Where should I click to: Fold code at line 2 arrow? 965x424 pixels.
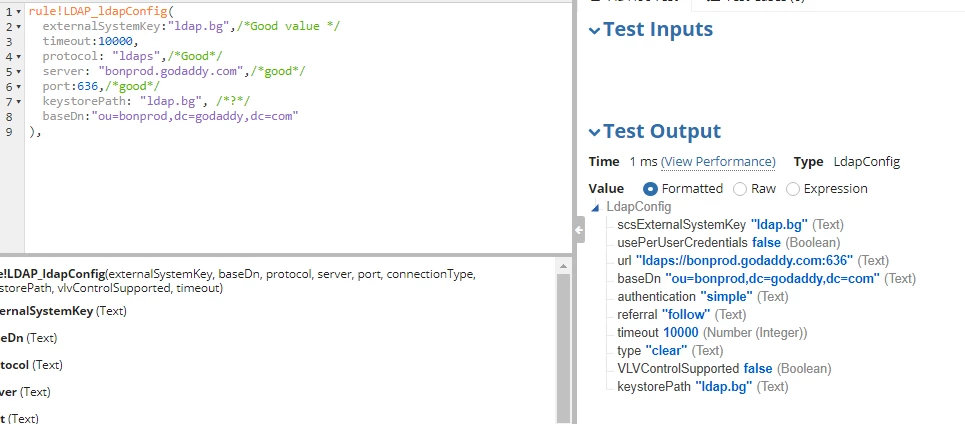point(19,26)
